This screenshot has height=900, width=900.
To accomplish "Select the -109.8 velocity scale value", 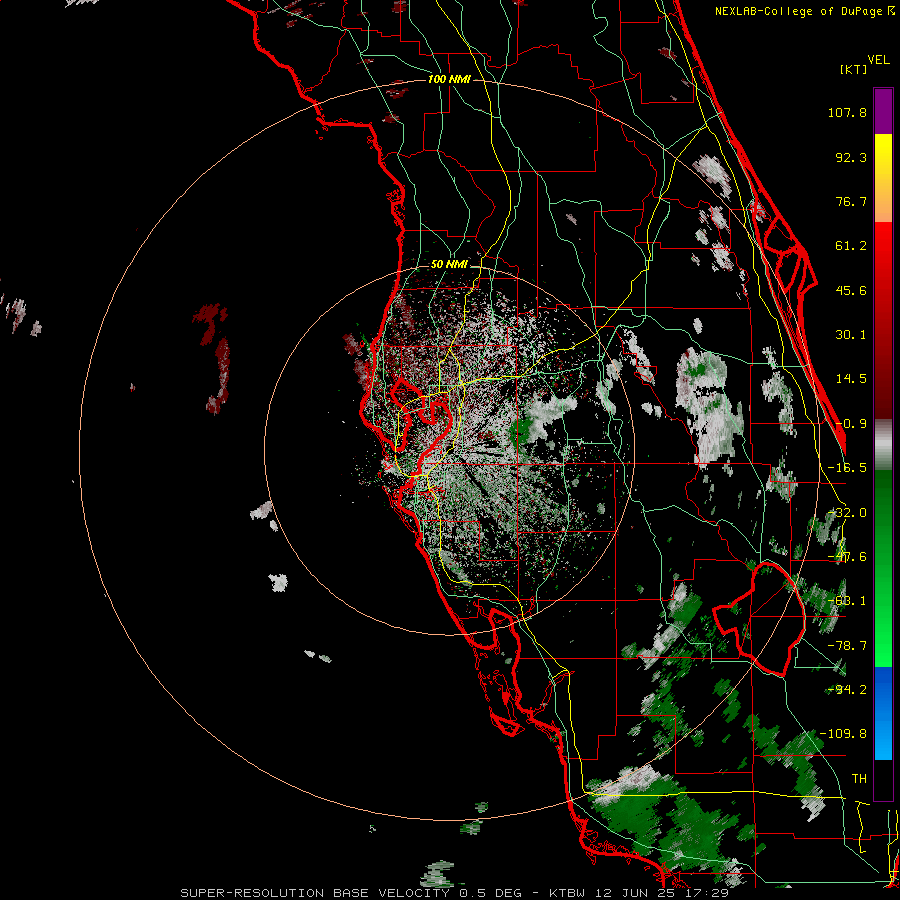I will coord(843,734).
